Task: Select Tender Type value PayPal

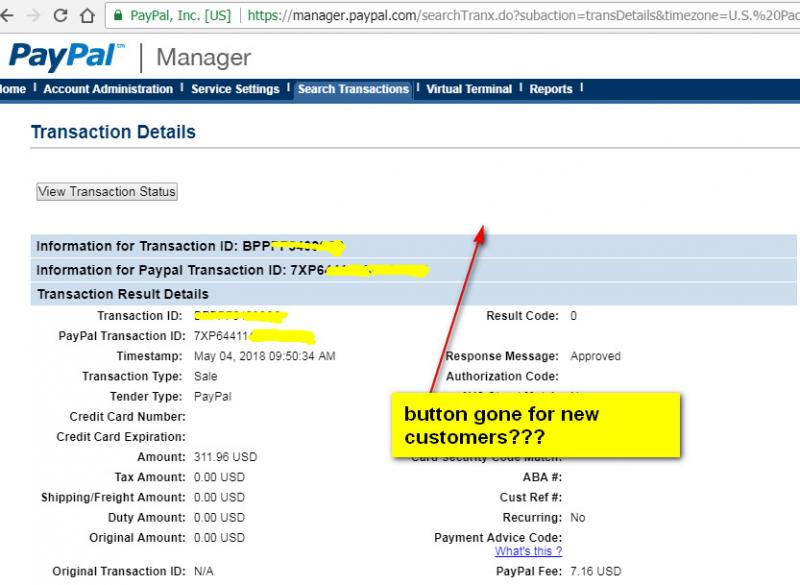Action: 213,396
